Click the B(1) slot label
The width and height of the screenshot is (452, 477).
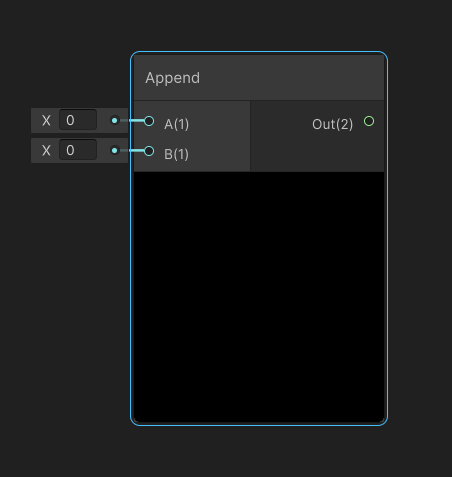pyautogui.click(x=177, y=154)
